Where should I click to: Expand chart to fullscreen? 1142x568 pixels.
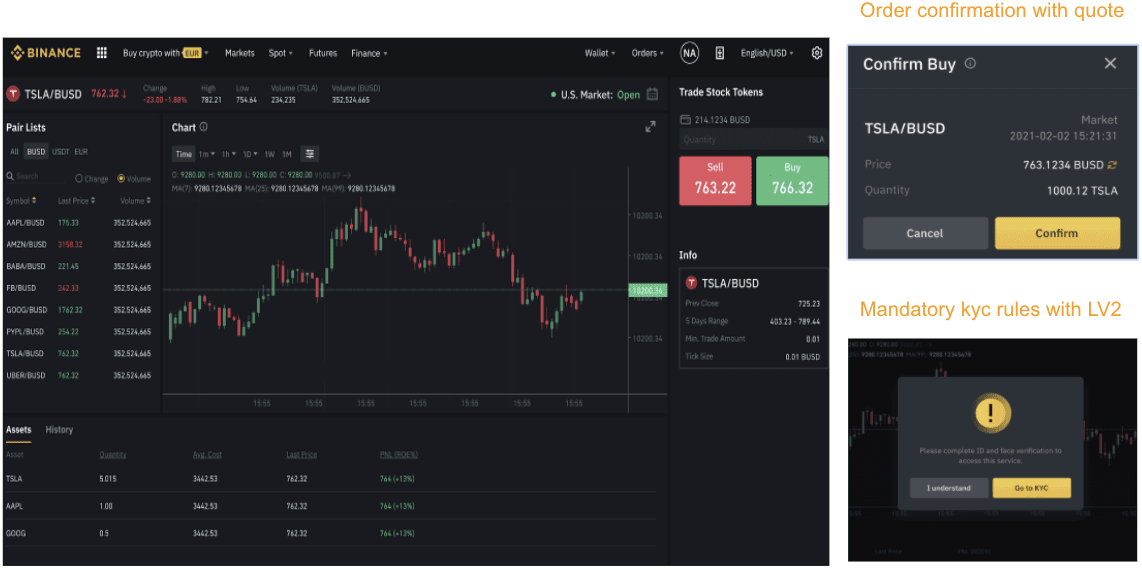[650, 127]
